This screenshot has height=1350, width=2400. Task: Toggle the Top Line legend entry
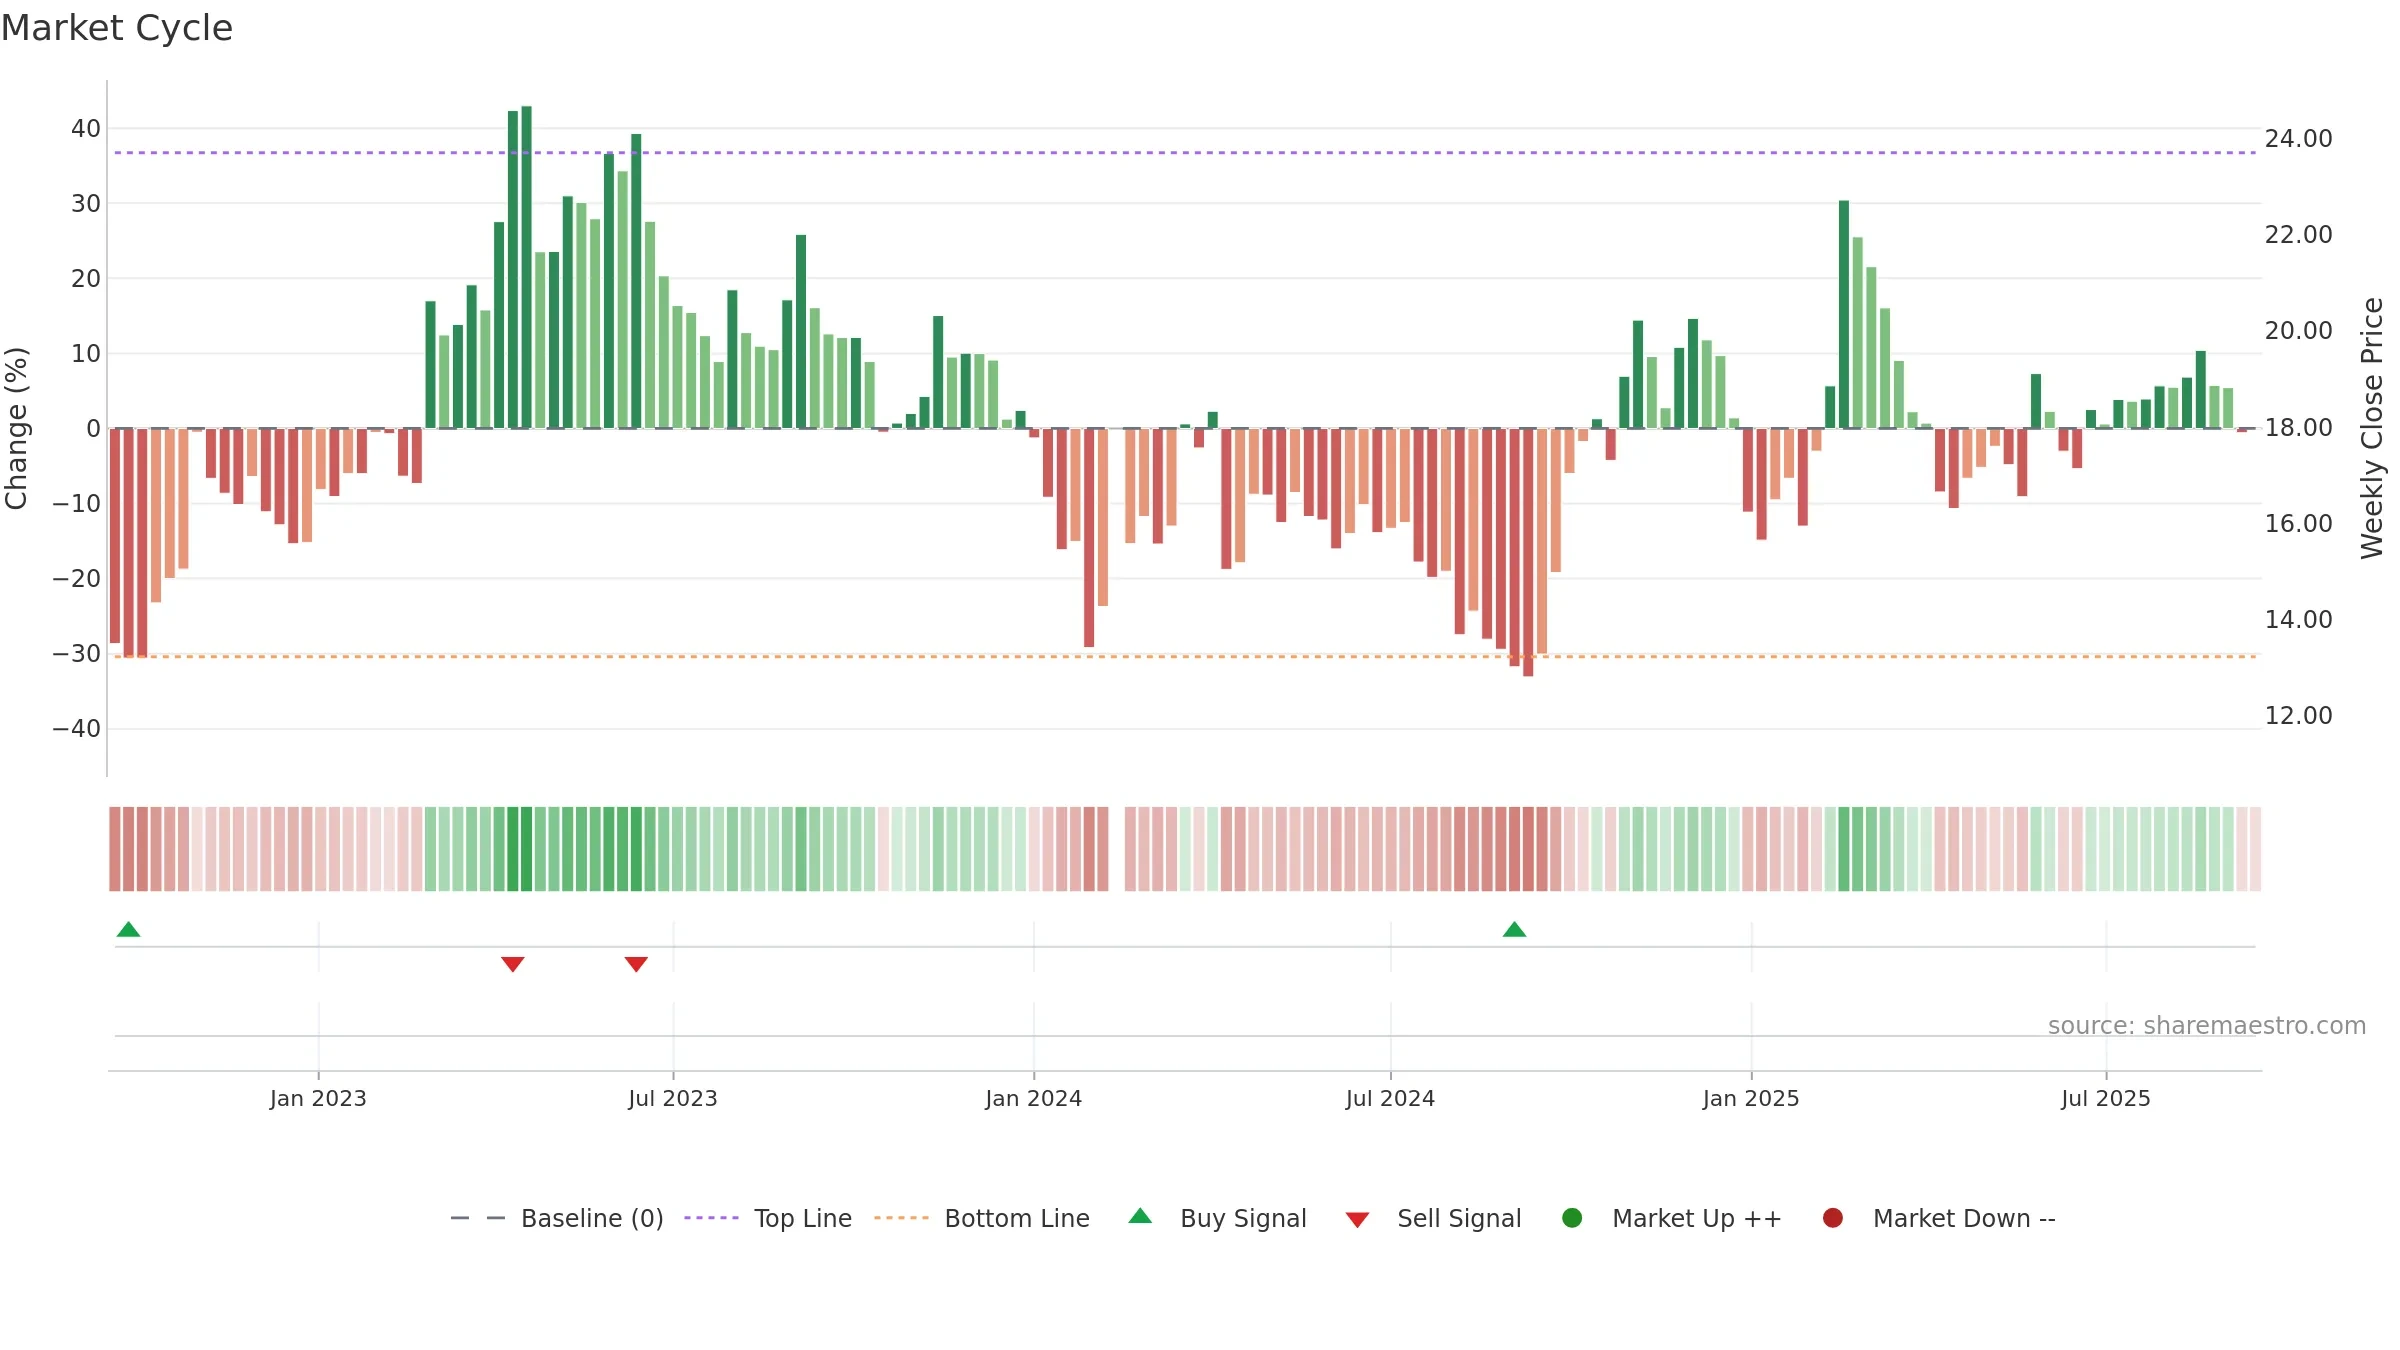coord(768,1218)
